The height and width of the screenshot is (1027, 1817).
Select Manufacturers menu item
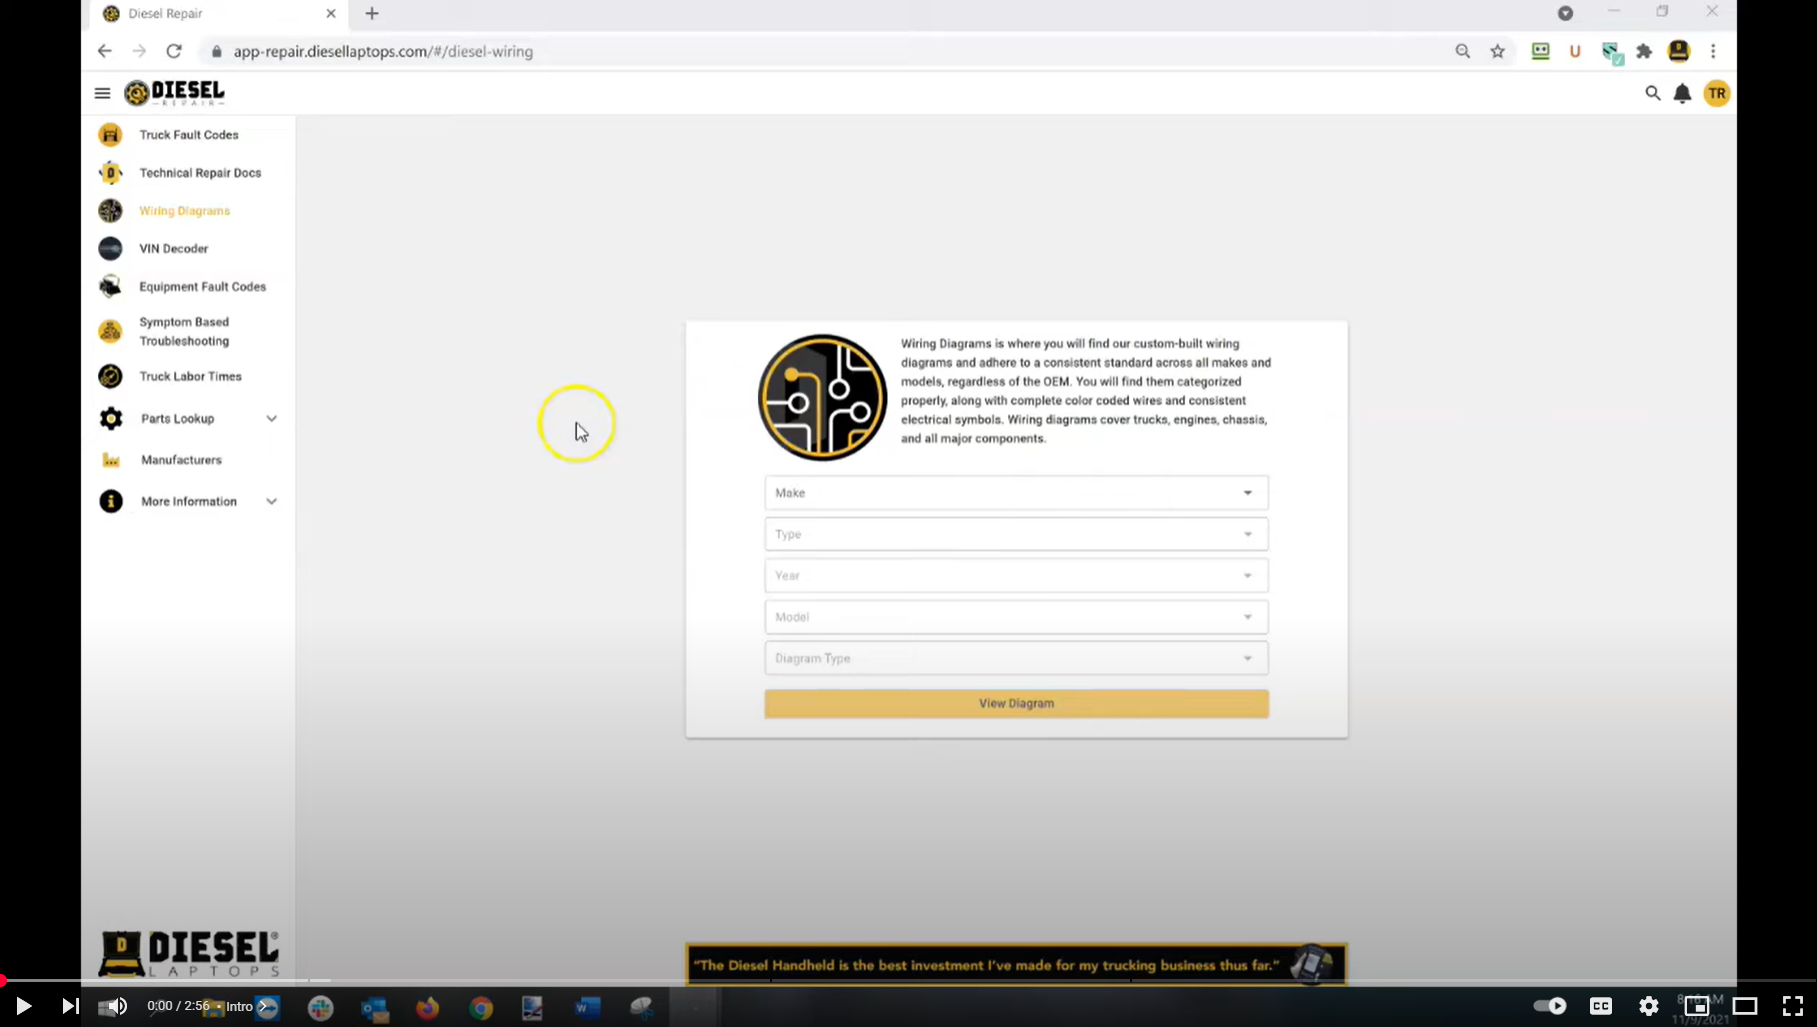181,460
